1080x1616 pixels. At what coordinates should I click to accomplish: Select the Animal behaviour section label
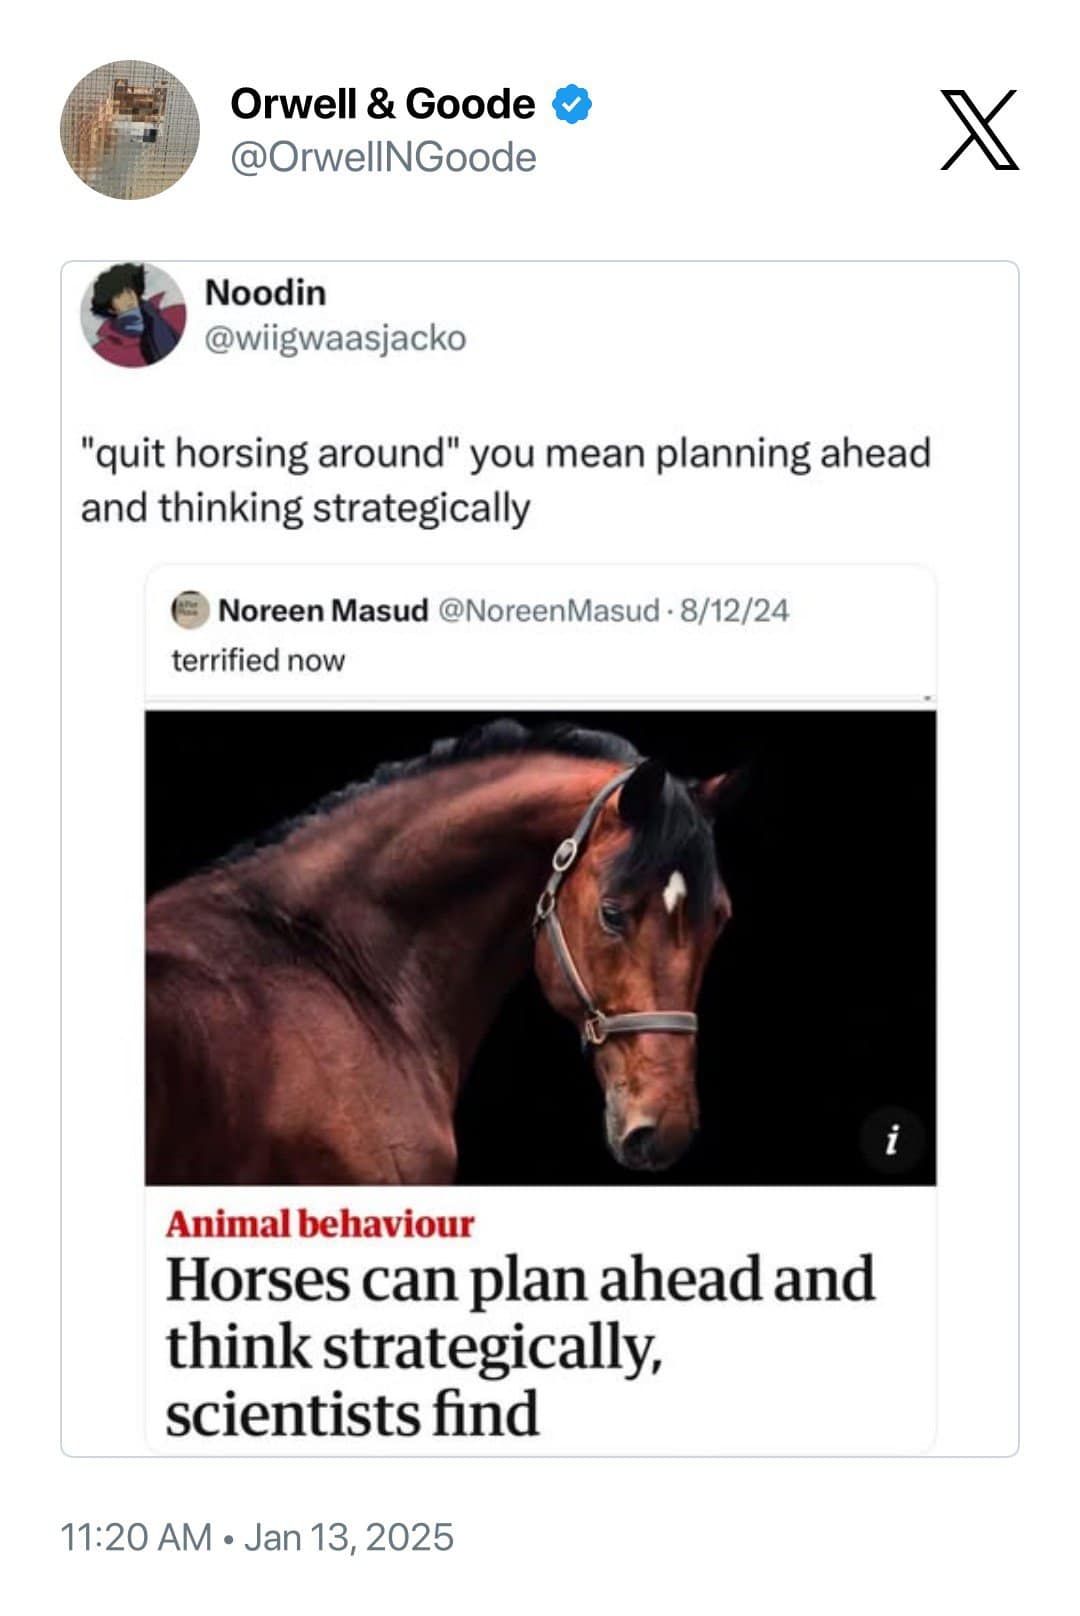(x=320, y=1225)
